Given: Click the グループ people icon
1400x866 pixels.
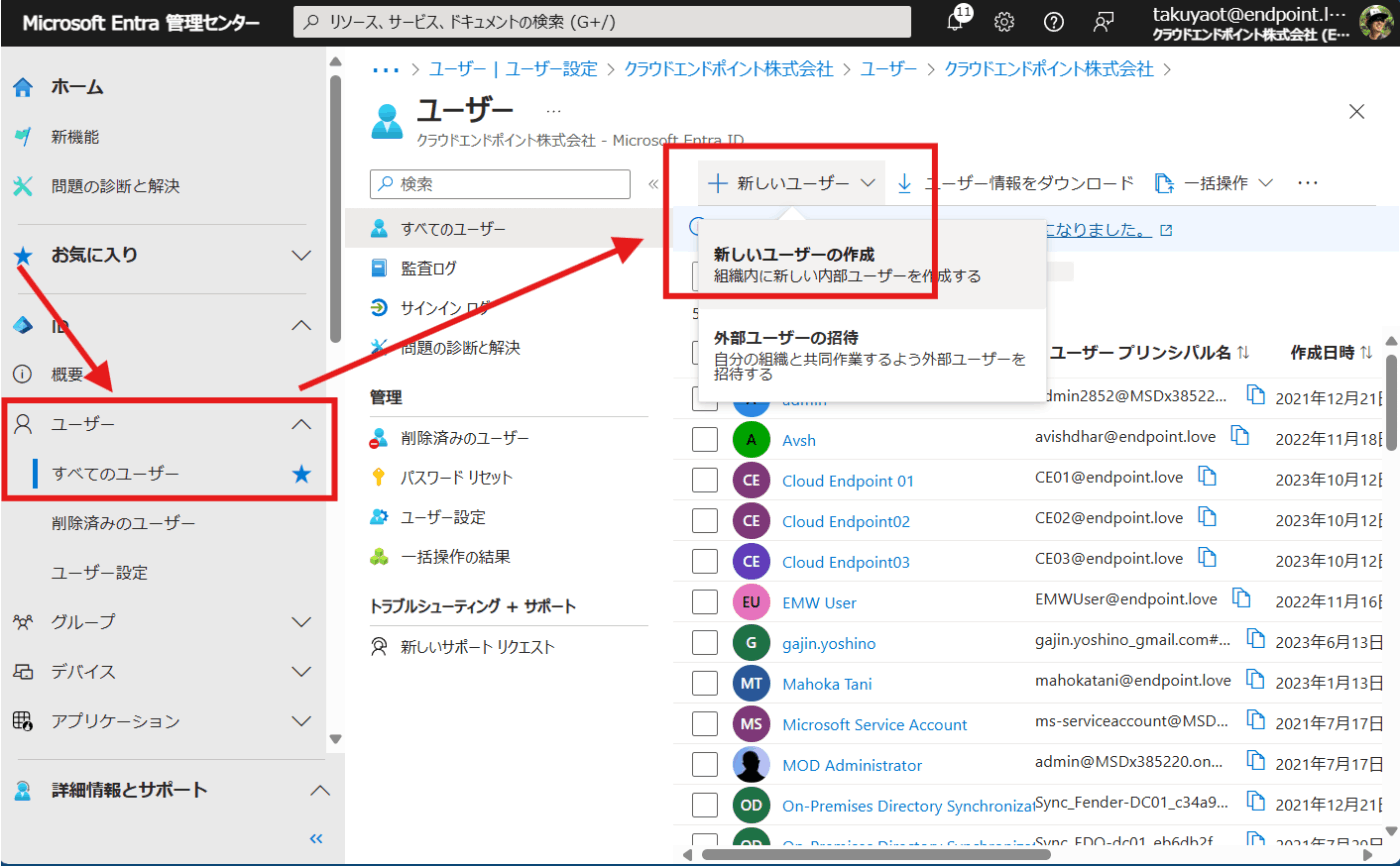Looking at the screenshot, I should coord(23,622).
